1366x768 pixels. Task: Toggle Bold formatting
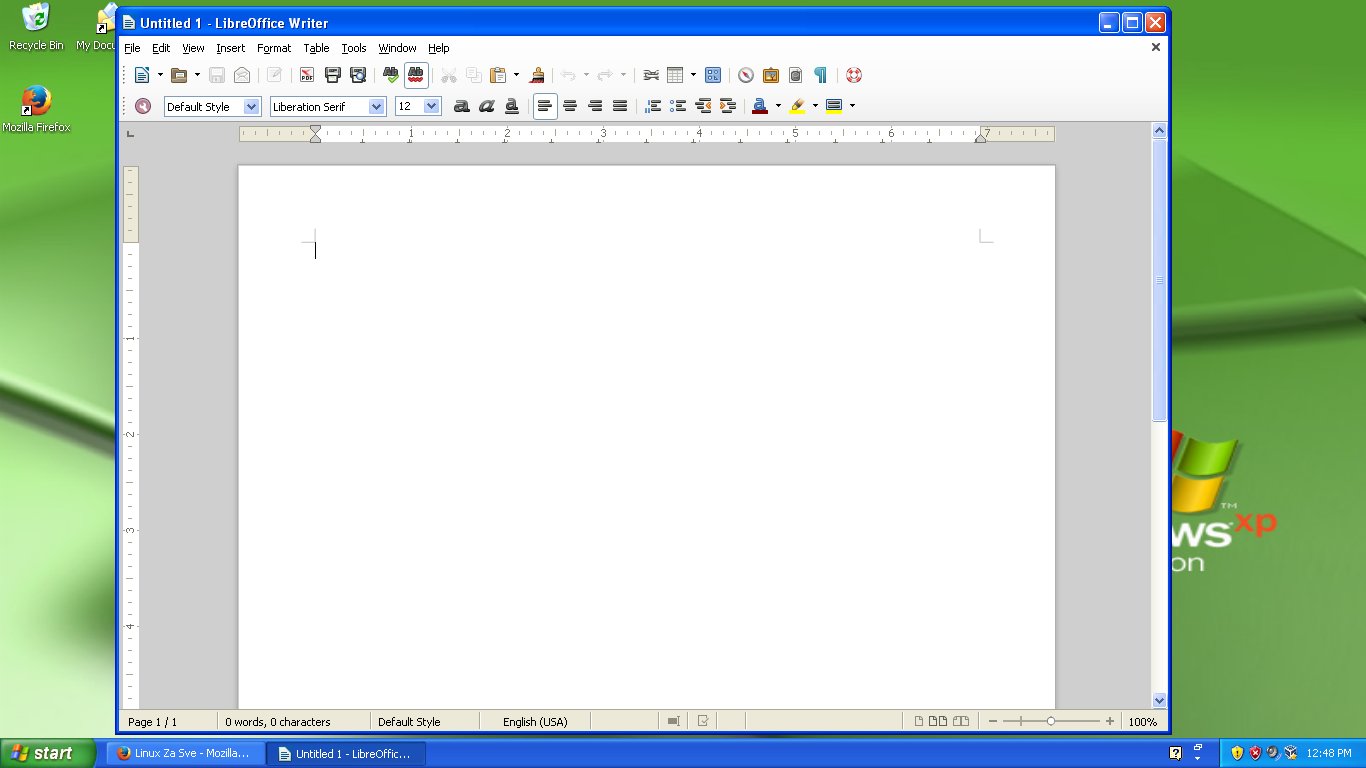(461, 106)
